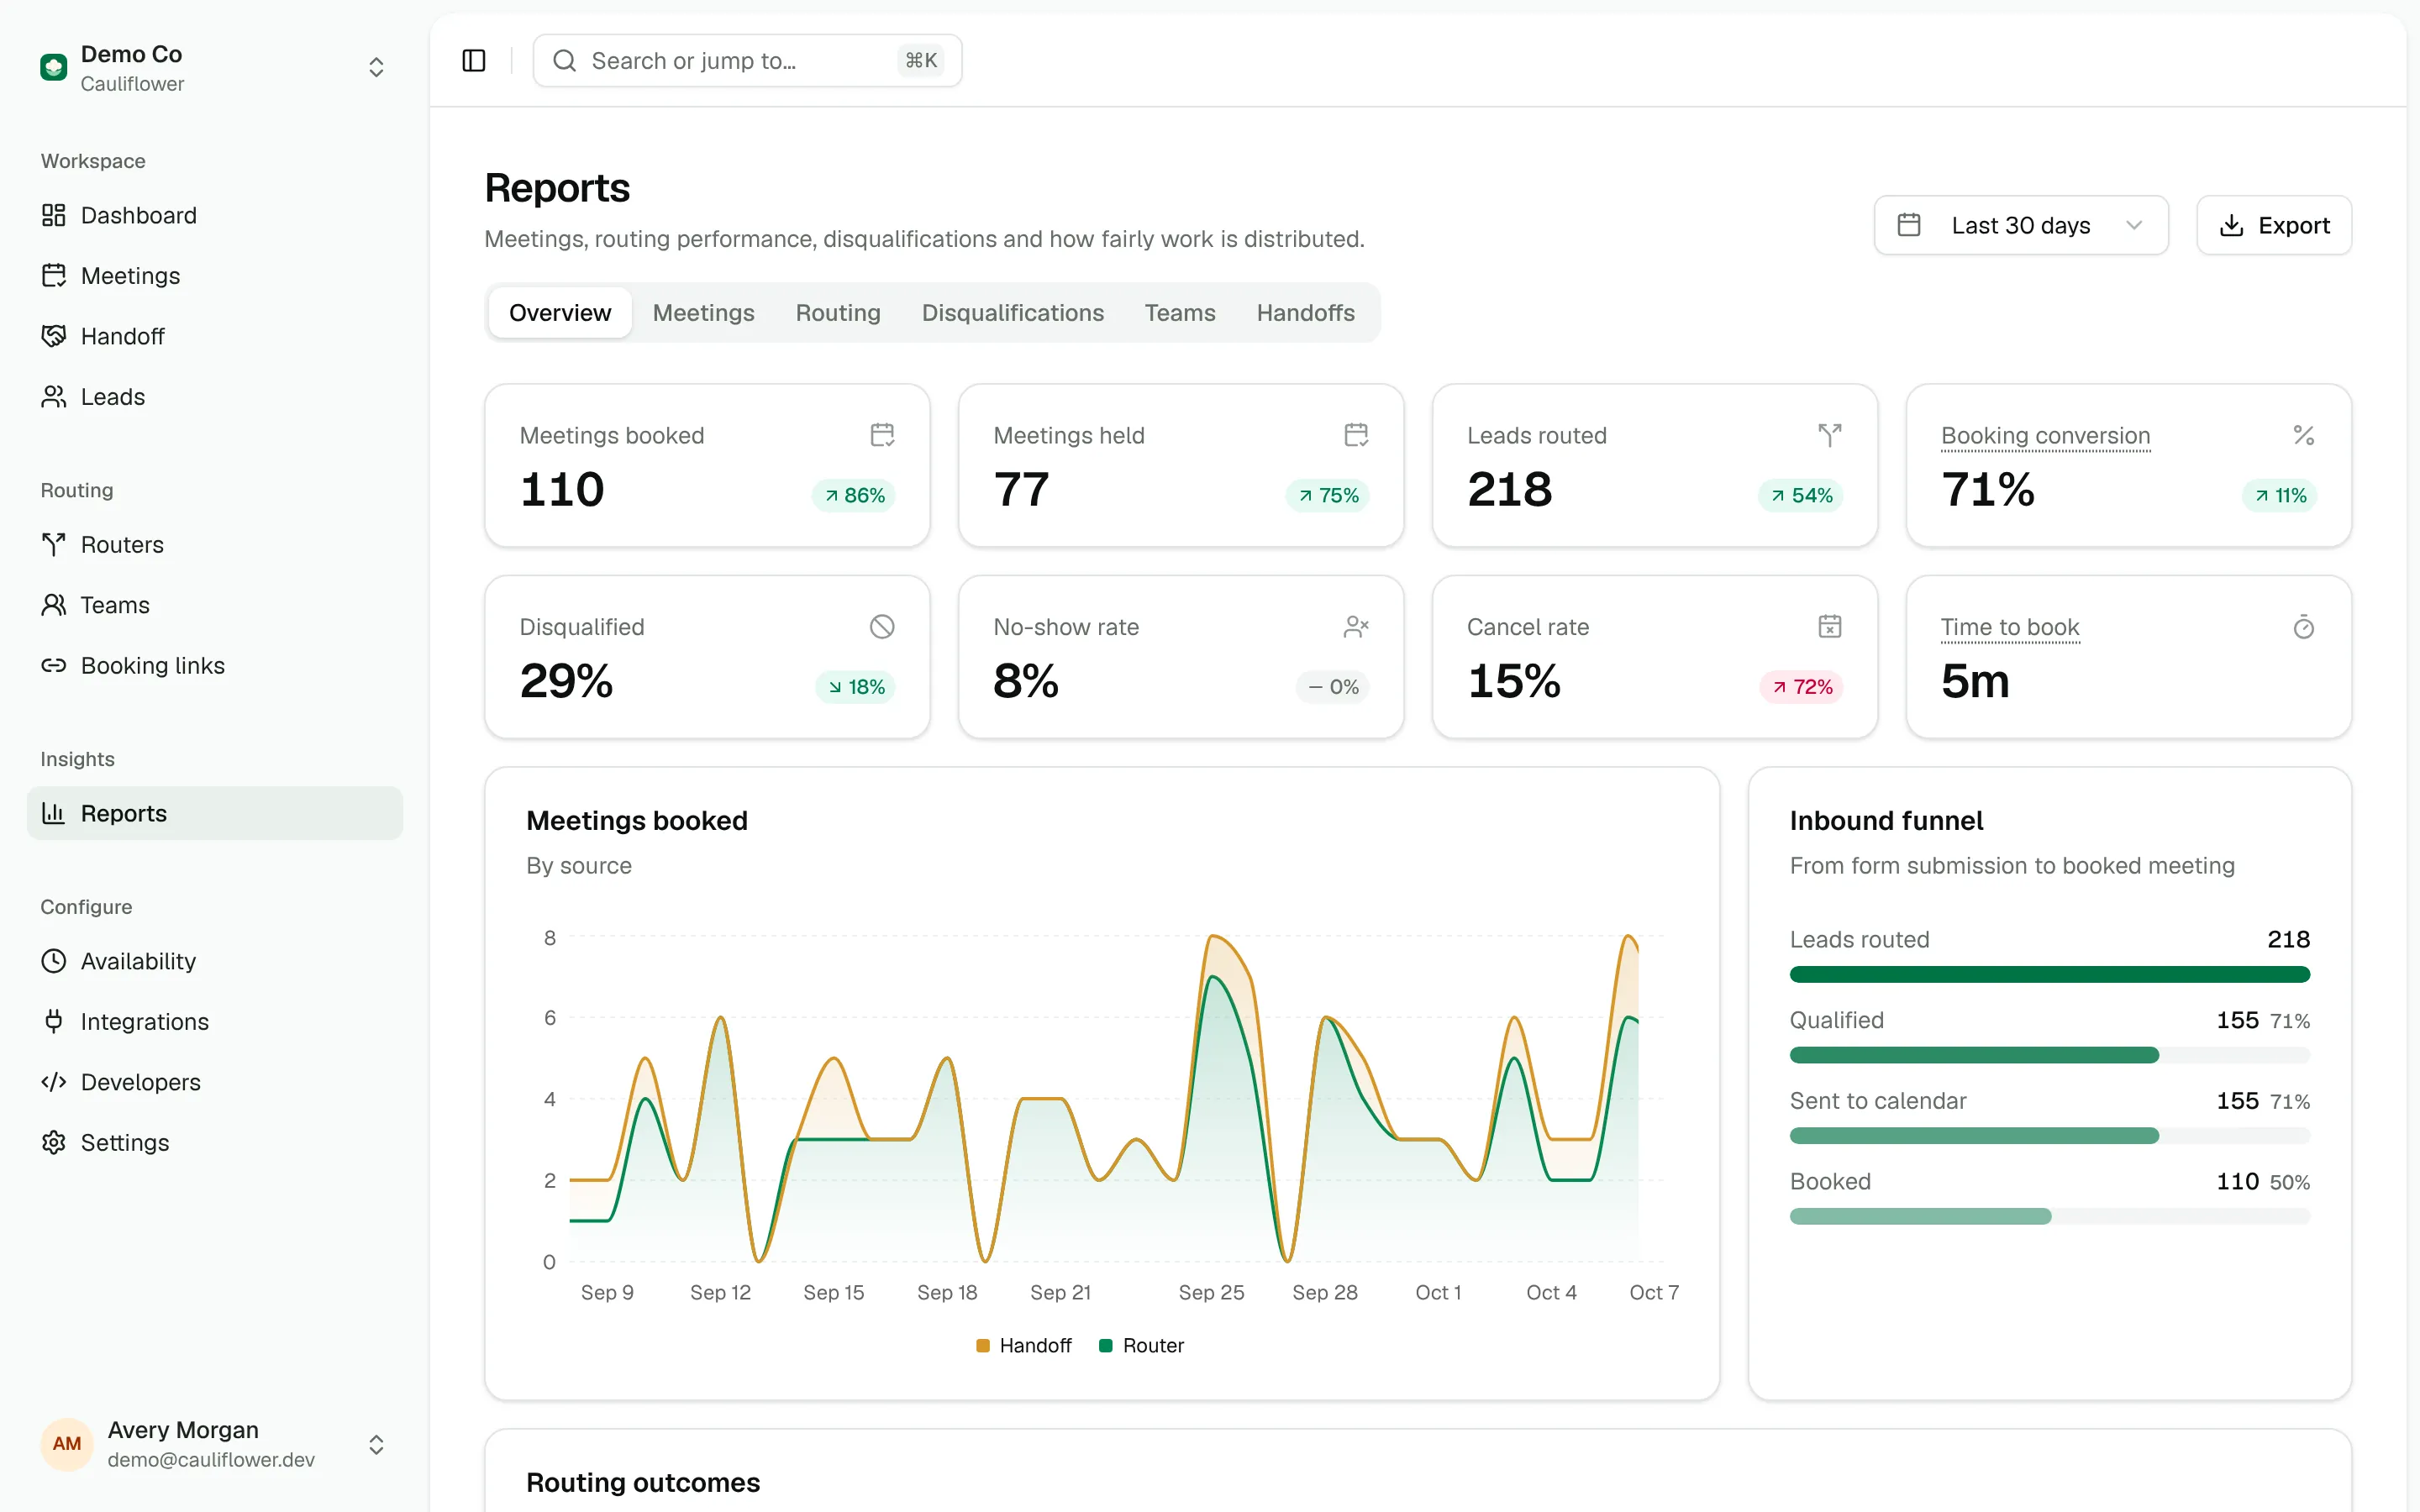Viewport: 2420px width, 1512px height.
Task: Open Dashboard in the sidebar
Action: 214,215
